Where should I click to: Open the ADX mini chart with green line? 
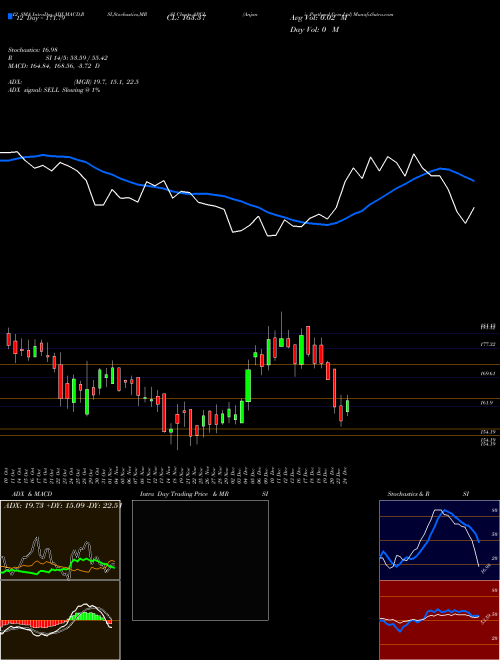click(60, 540)
